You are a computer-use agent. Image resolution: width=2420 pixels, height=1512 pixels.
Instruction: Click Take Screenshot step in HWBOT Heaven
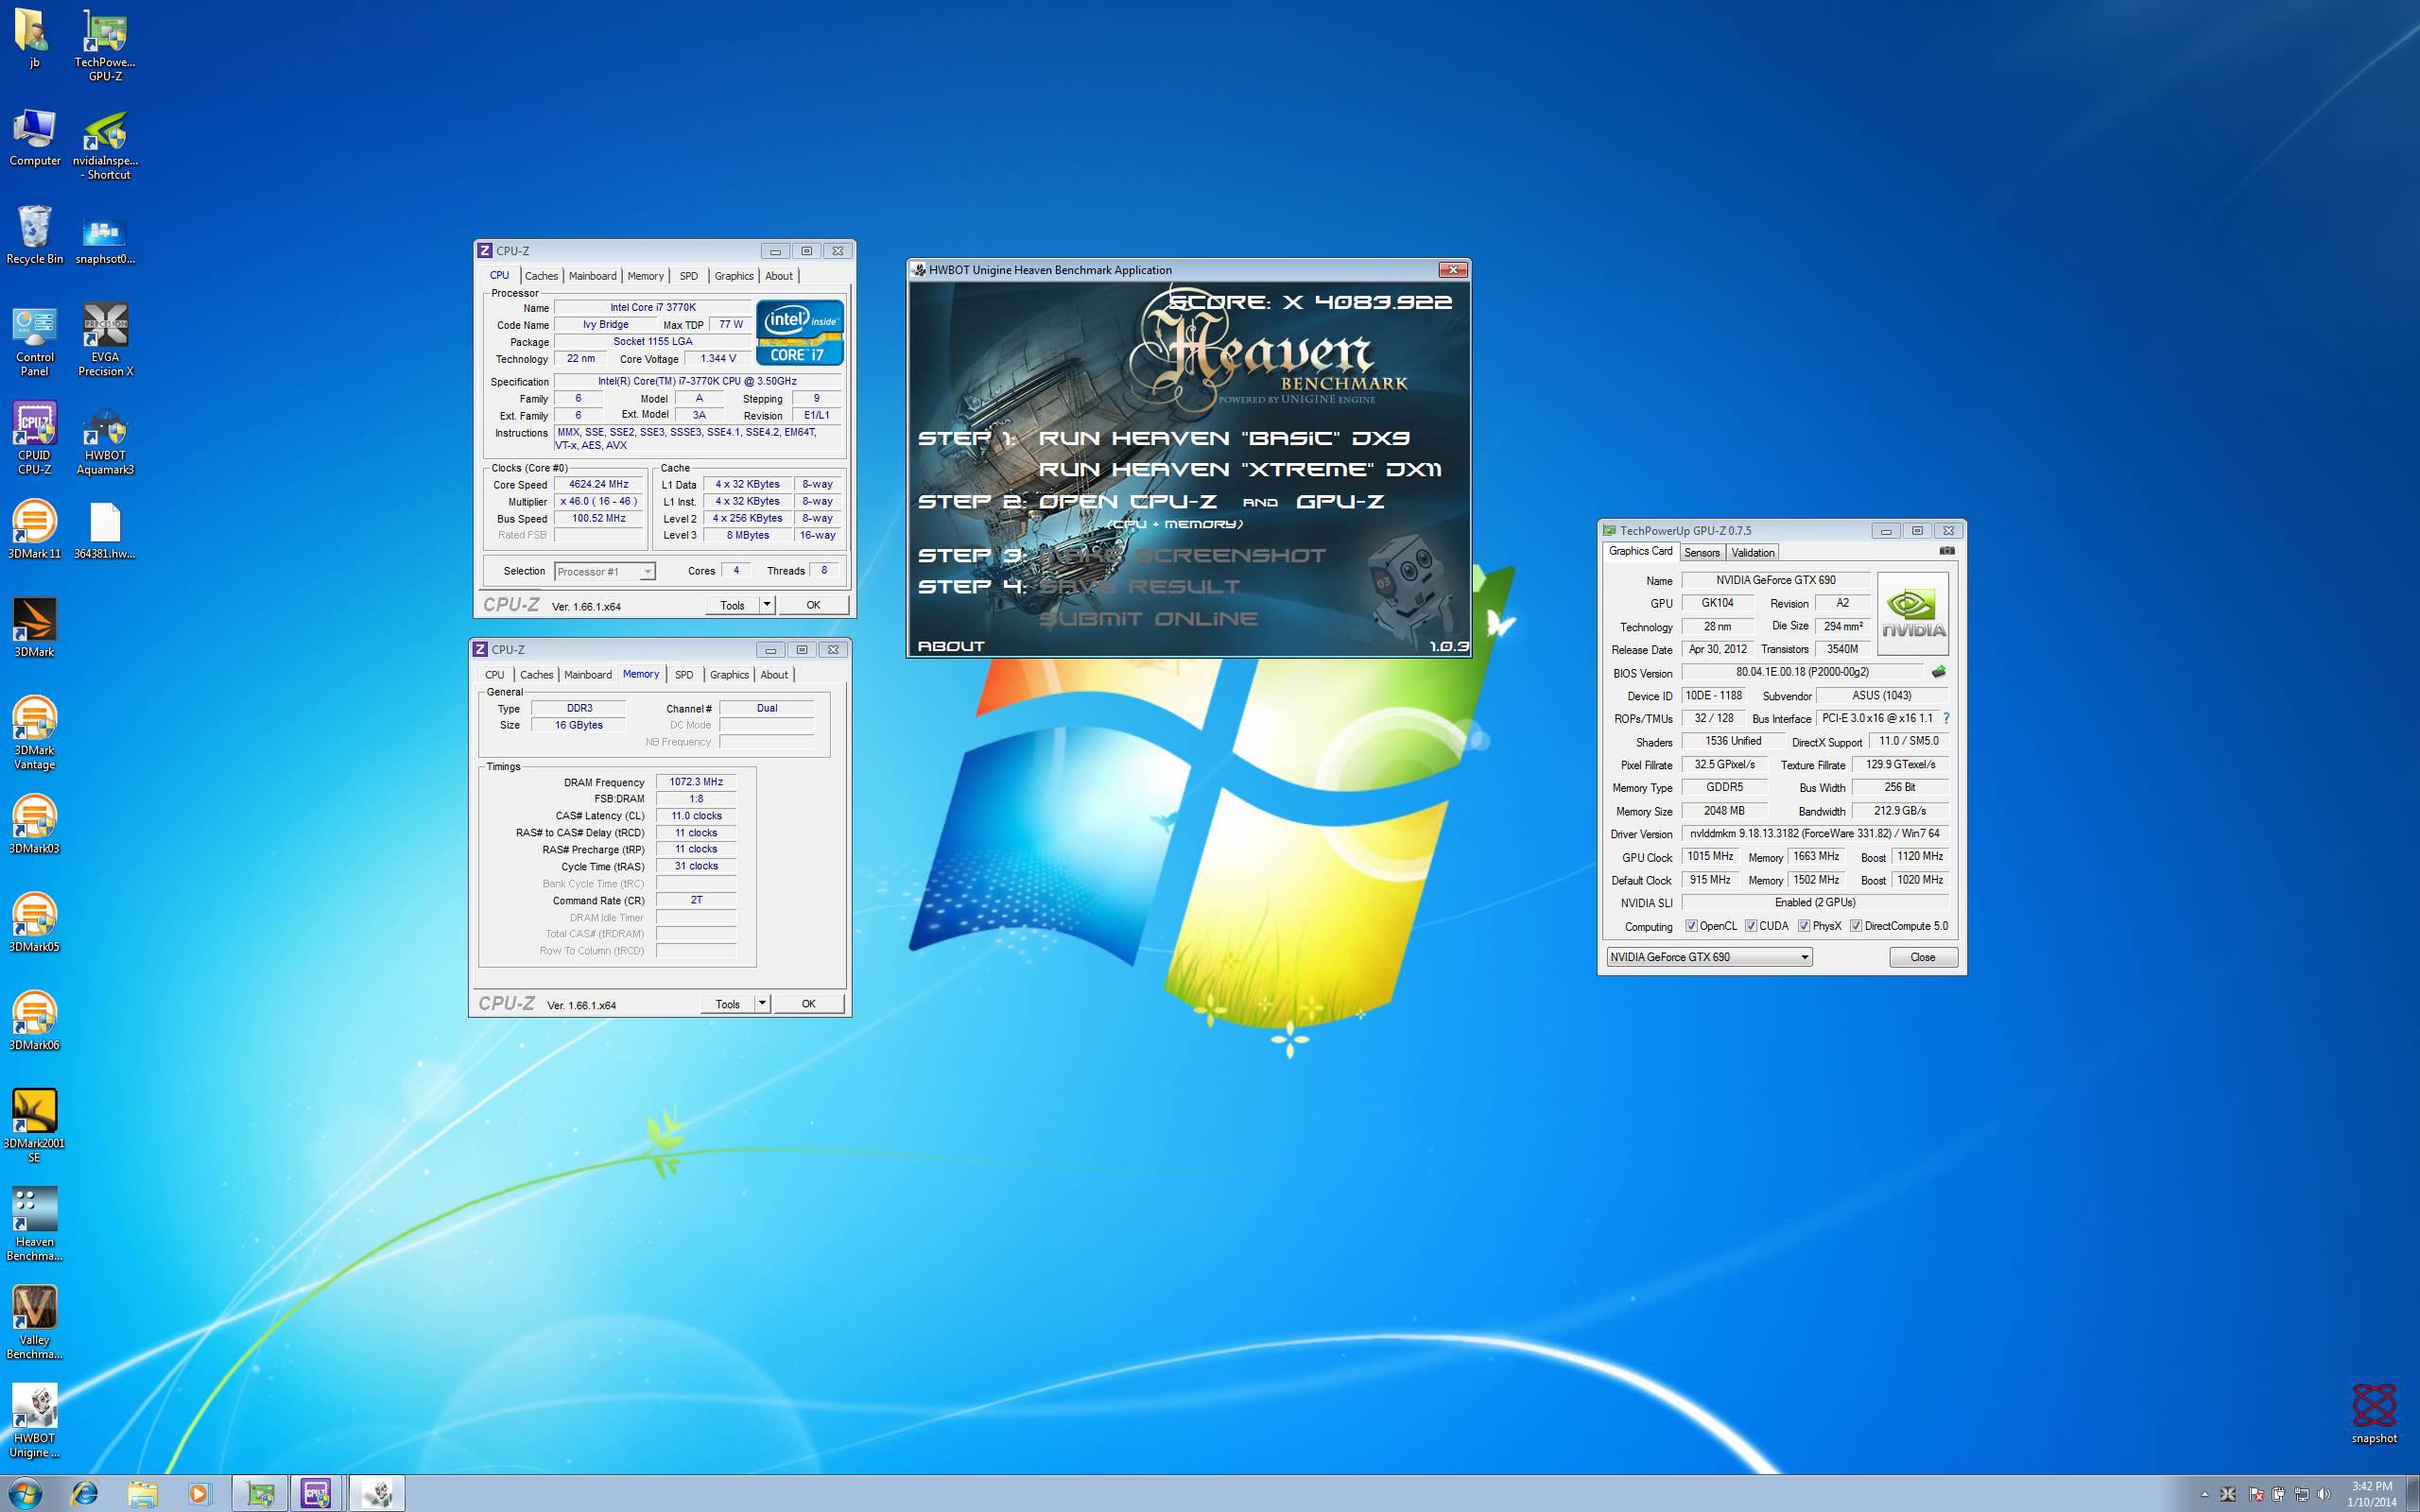pos(1182,555)
